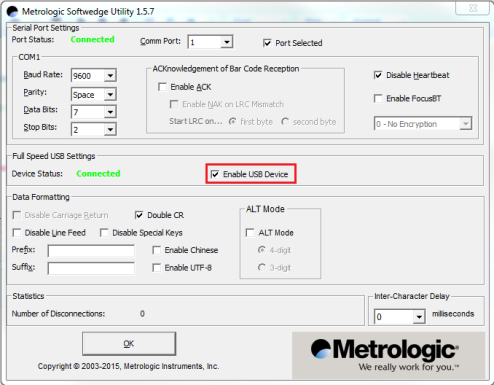494x385 pixels.
Task: Click the Metrologic logo banner
Action: [388, 355]
